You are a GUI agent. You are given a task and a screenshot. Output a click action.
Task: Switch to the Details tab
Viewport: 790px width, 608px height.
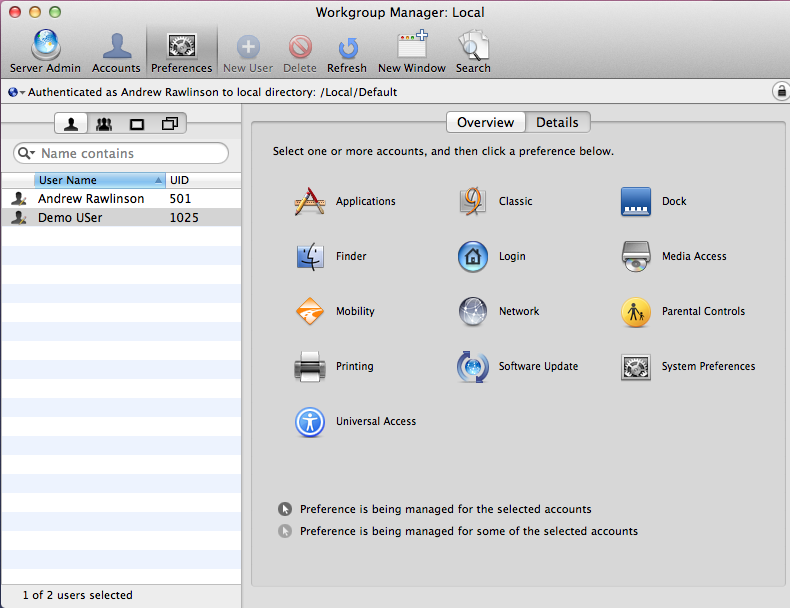tap(557, 122)
